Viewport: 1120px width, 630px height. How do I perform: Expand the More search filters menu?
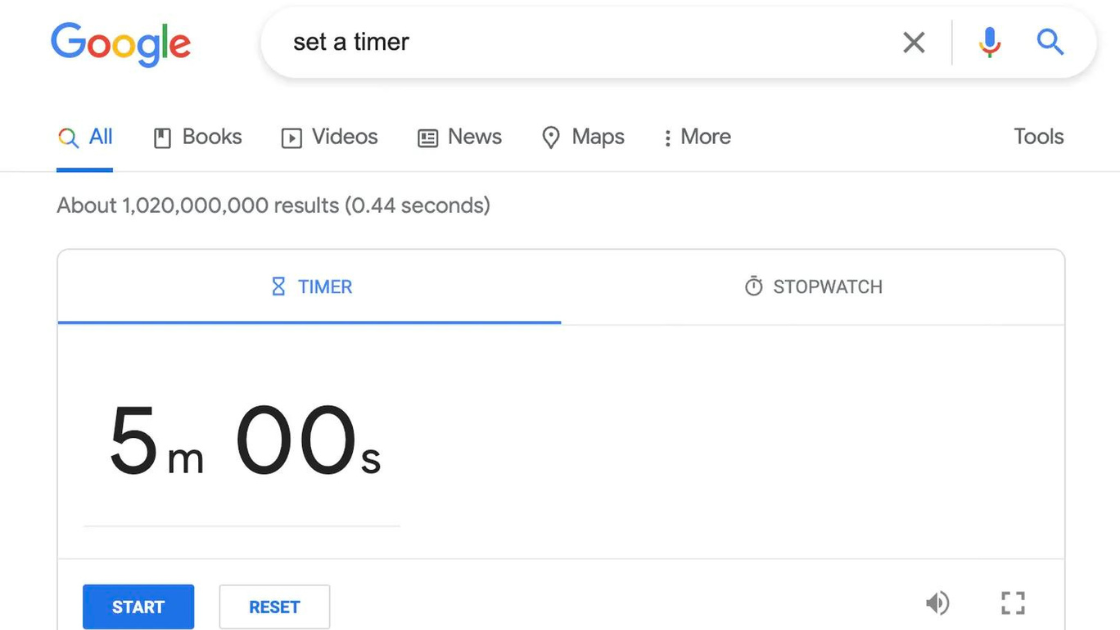696,137
